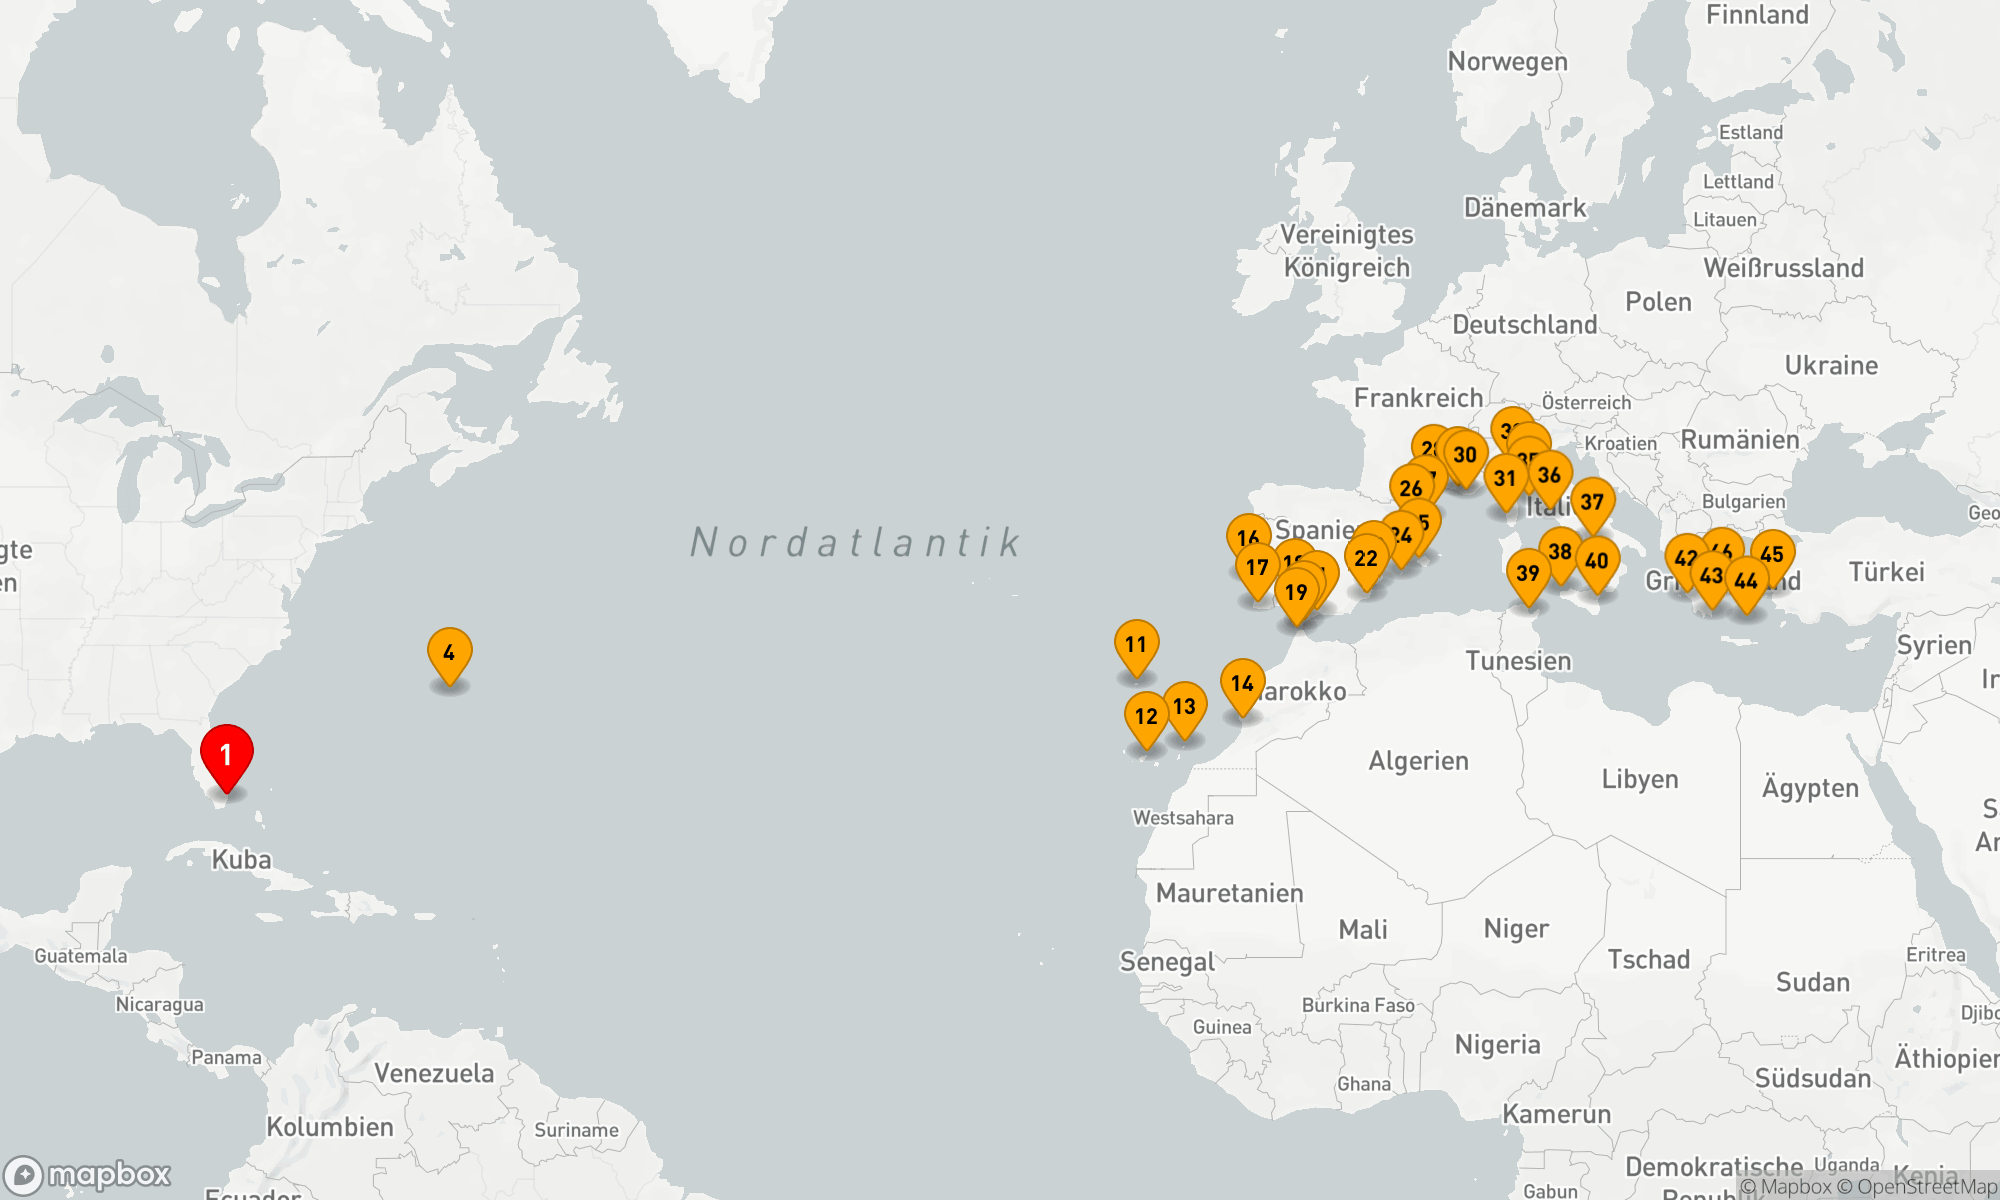The width and height of the screenshot is (2000, 1200).
Task: Open marker 11 in the Atlantic
Action: coord(1136,645)
